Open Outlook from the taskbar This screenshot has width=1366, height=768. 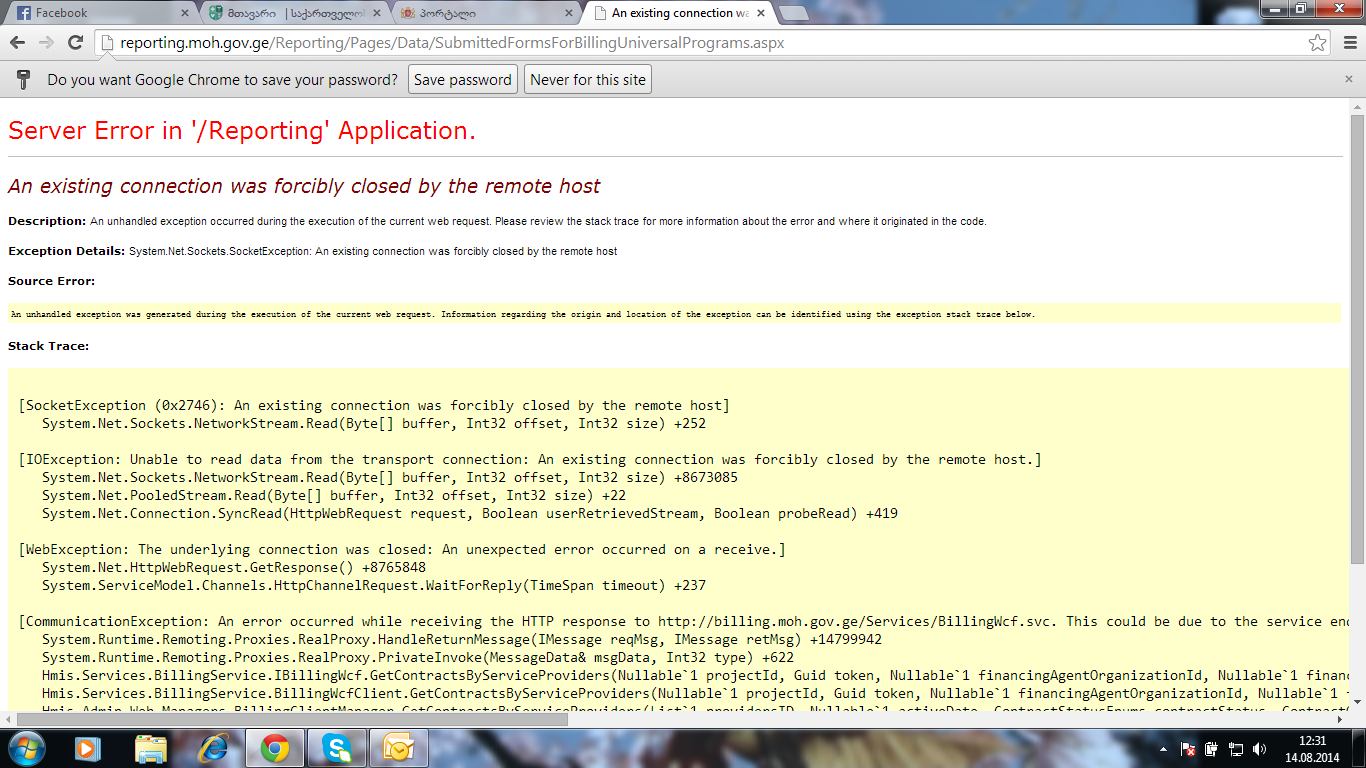click(x=398, y=748)
